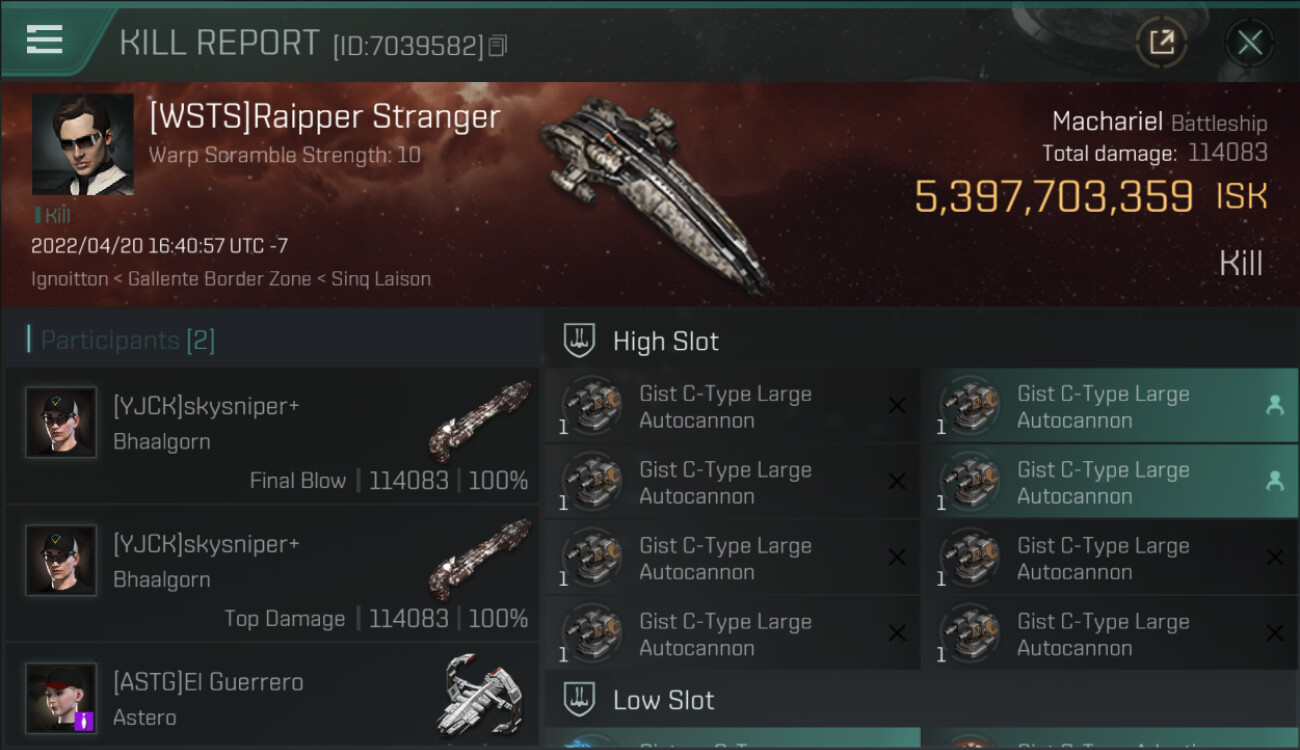Click the share kill report icon
Viewport: 1300px width, 750px height.
(x=1161, y=42)
